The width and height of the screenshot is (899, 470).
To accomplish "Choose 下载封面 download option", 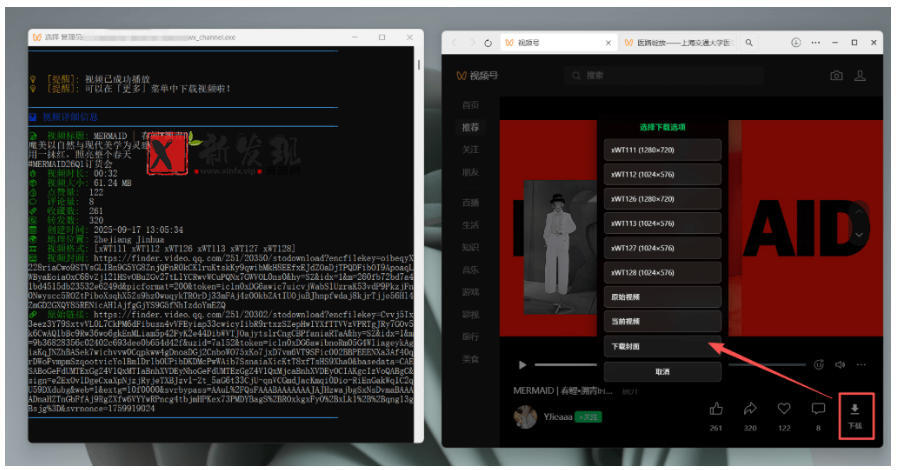I will tap(662, 347).
